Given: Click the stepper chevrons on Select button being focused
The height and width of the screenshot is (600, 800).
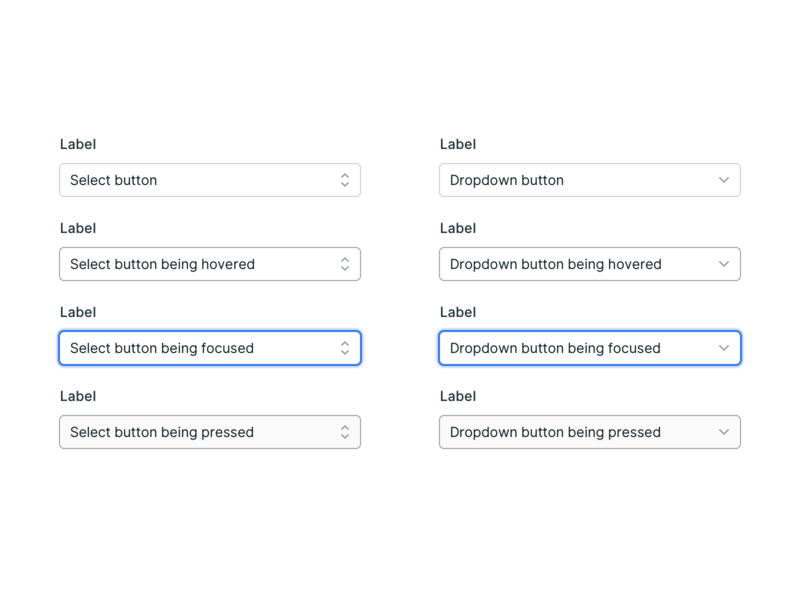Looking at the screenshot, I should 347,348.
